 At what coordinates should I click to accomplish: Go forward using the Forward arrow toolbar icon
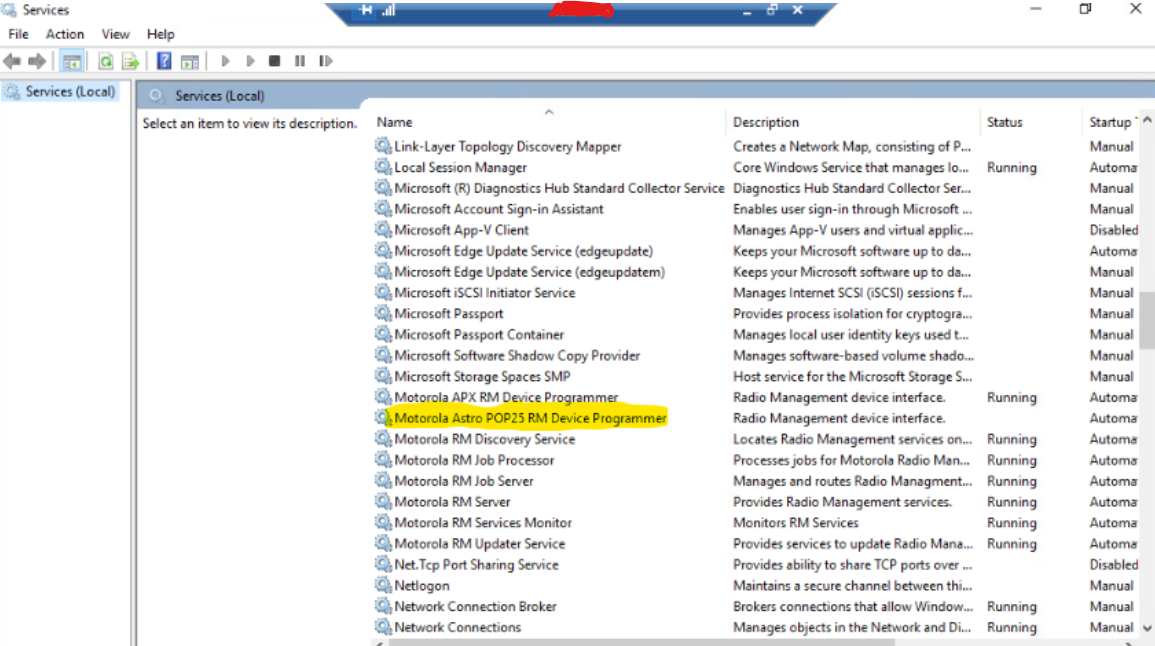tap(37, 61)
